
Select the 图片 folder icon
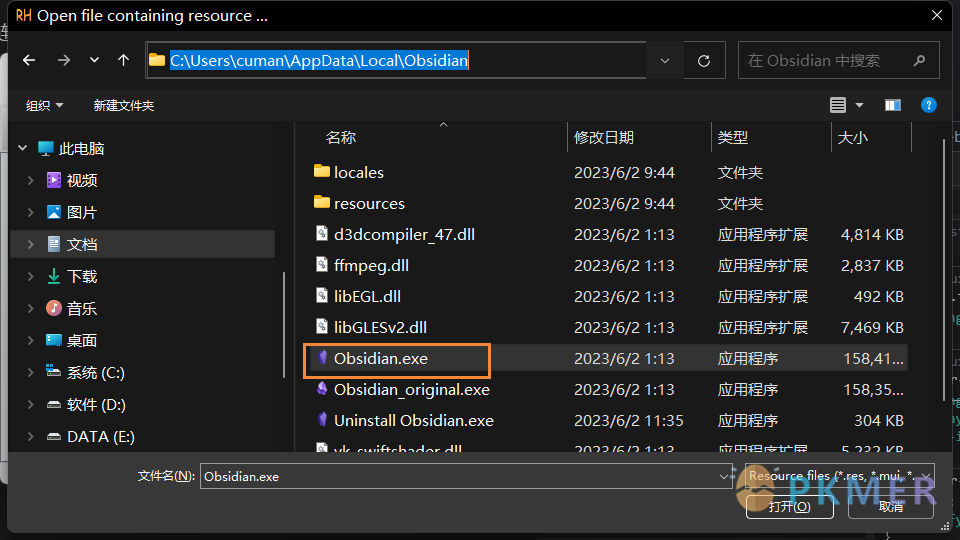point(54,212)
